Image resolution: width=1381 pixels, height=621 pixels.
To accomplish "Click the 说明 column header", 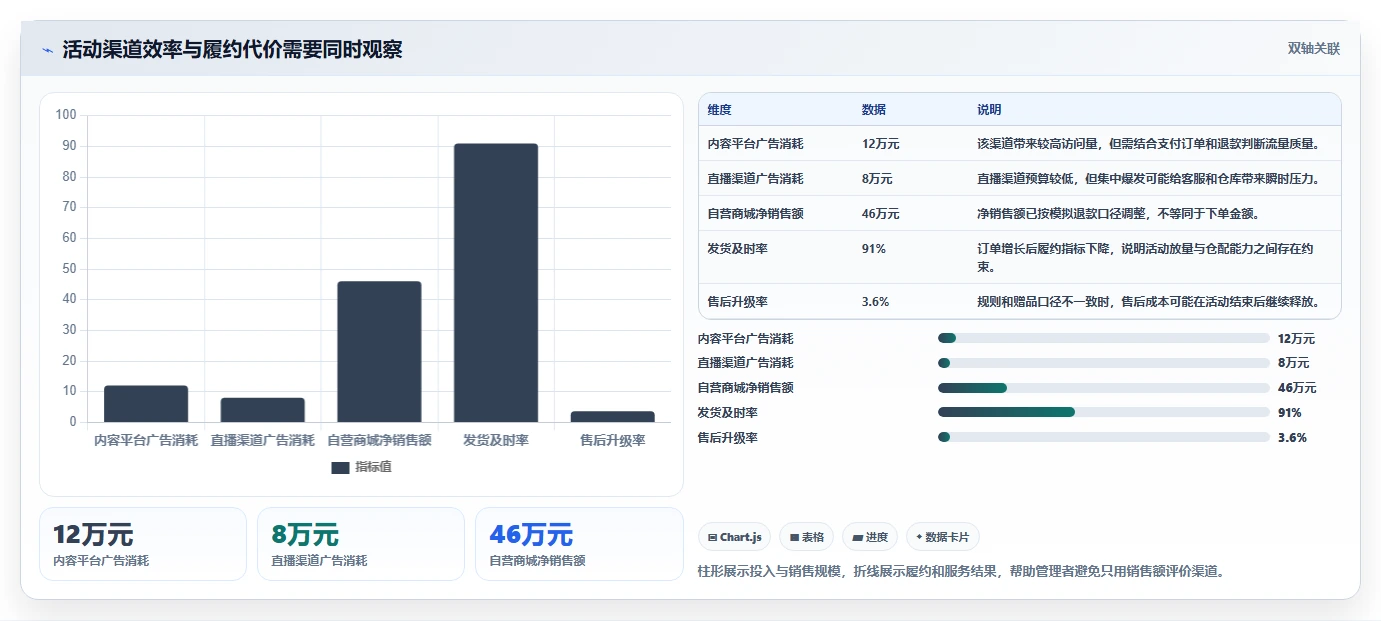I will (989, 110).
